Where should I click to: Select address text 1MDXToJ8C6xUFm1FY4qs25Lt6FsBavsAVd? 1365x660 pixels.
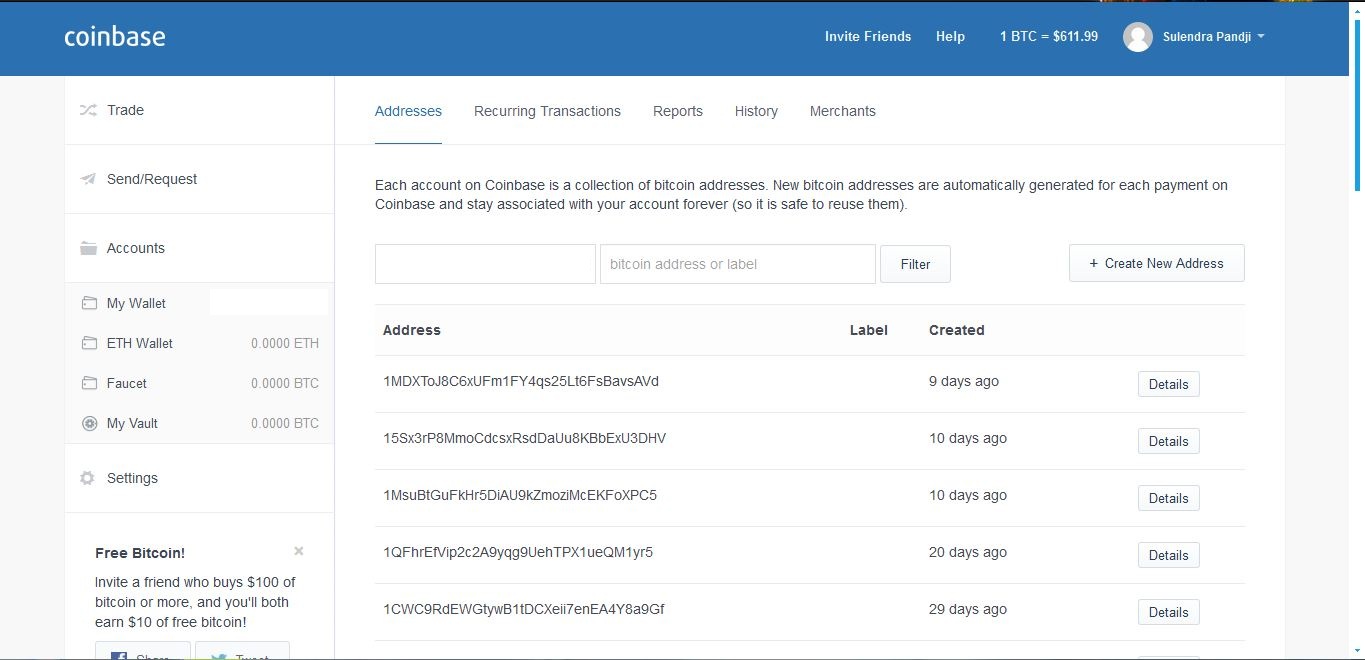click(x=521, y=381)
